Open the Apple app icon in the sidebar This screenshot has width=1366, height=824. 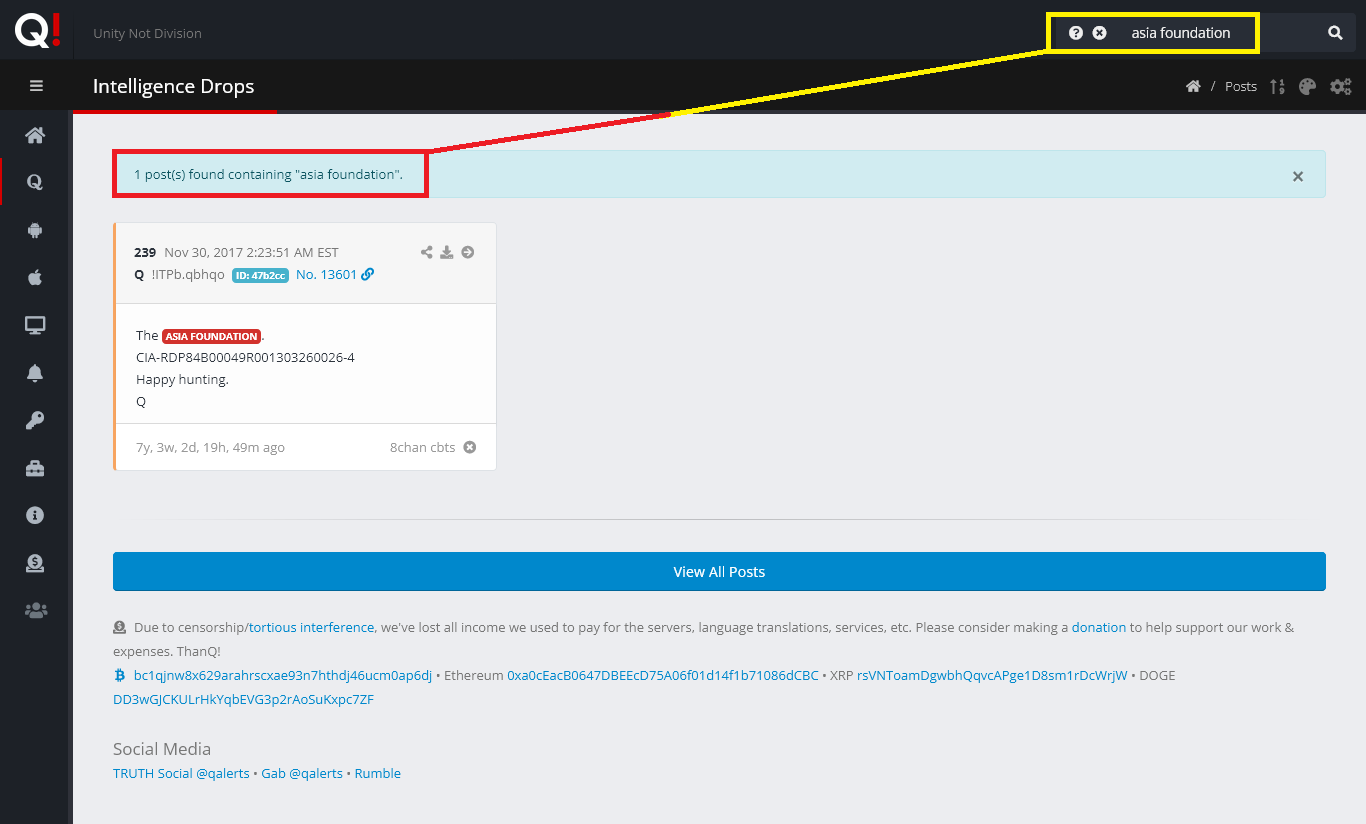[35, 277]
